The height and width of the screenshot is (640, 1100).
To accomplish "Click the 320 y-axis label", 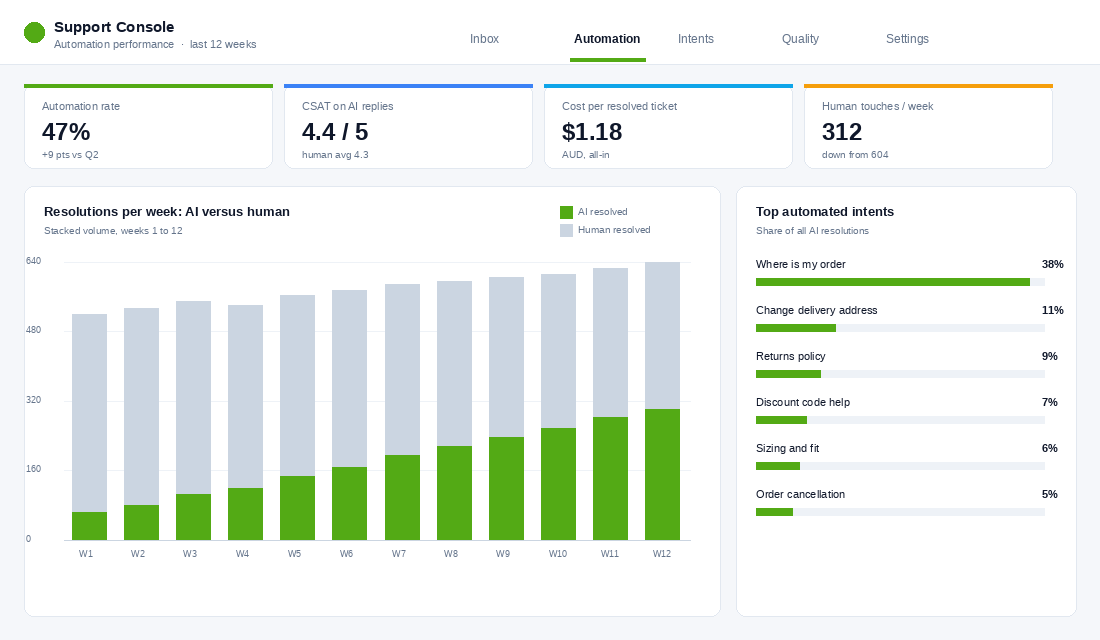I will coord(34,400).
